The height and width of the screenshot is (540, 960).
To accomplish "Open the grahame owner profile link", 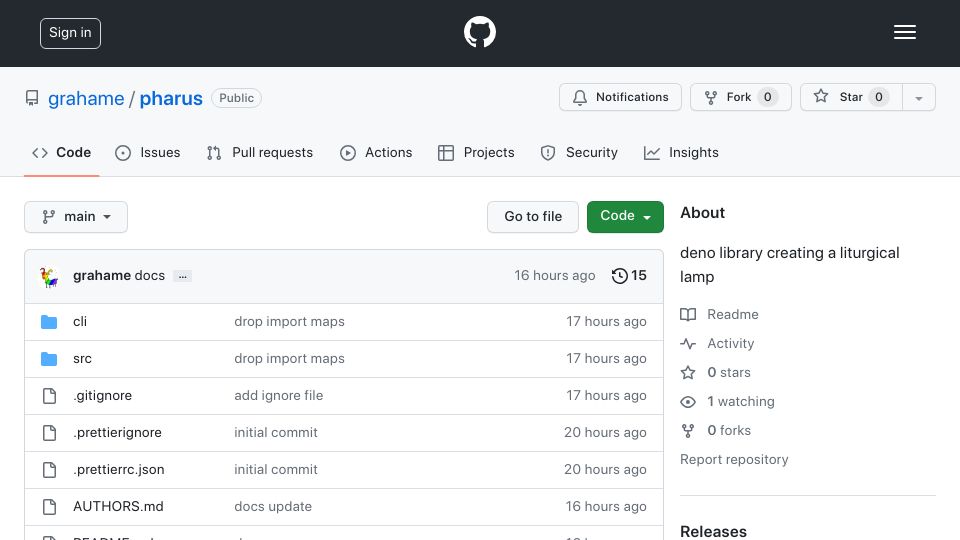I will click(x=86, y=99).
